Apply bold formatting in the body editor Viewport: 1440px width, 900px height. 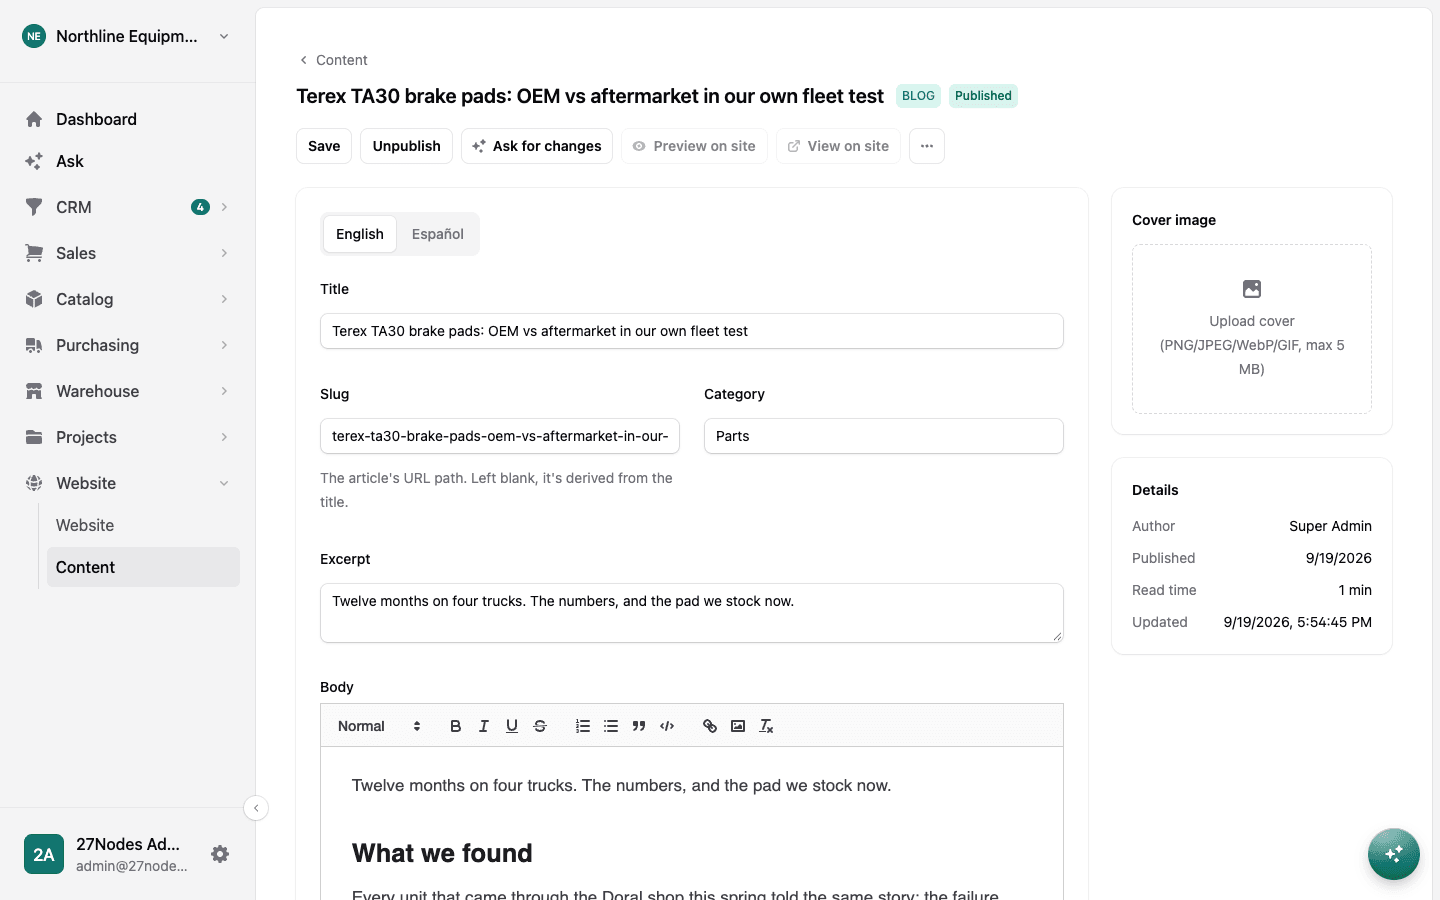click(x=456, y=726)
